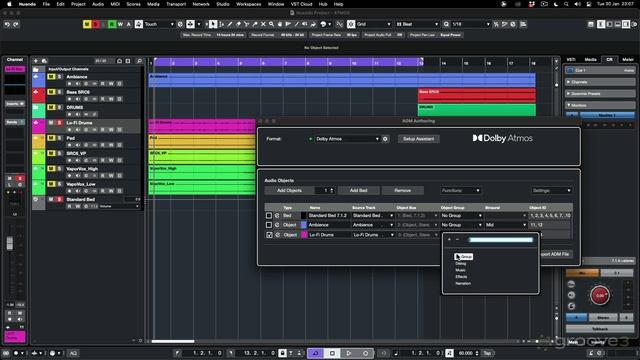Click the Setup Assistant button
The image size is (640, 360).
(418, 139)
